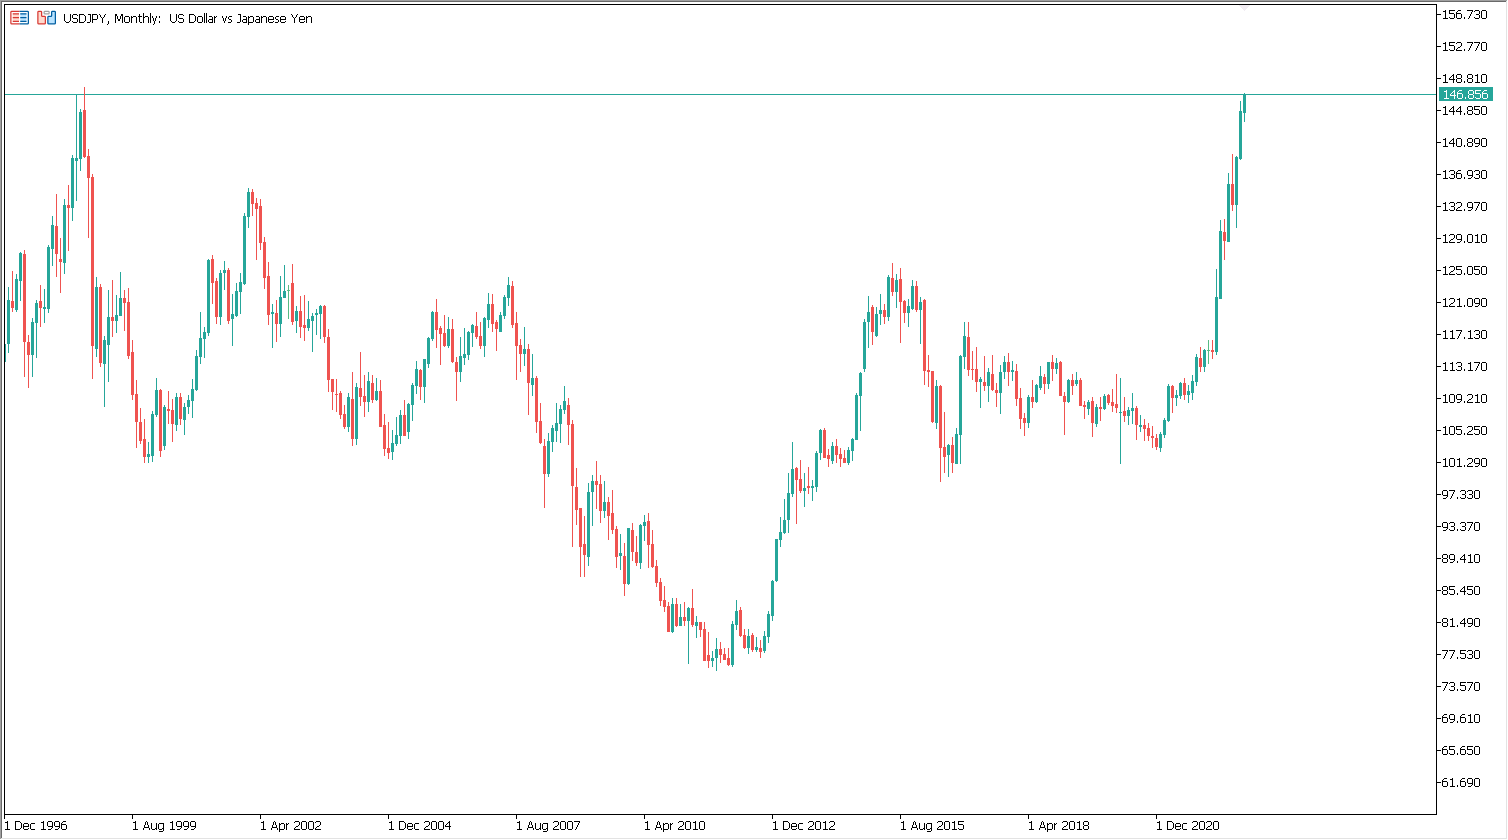Click the 1 Dec 2020 date label
The height and width of the screenshot is (840, 1508).
point(1188,826)
